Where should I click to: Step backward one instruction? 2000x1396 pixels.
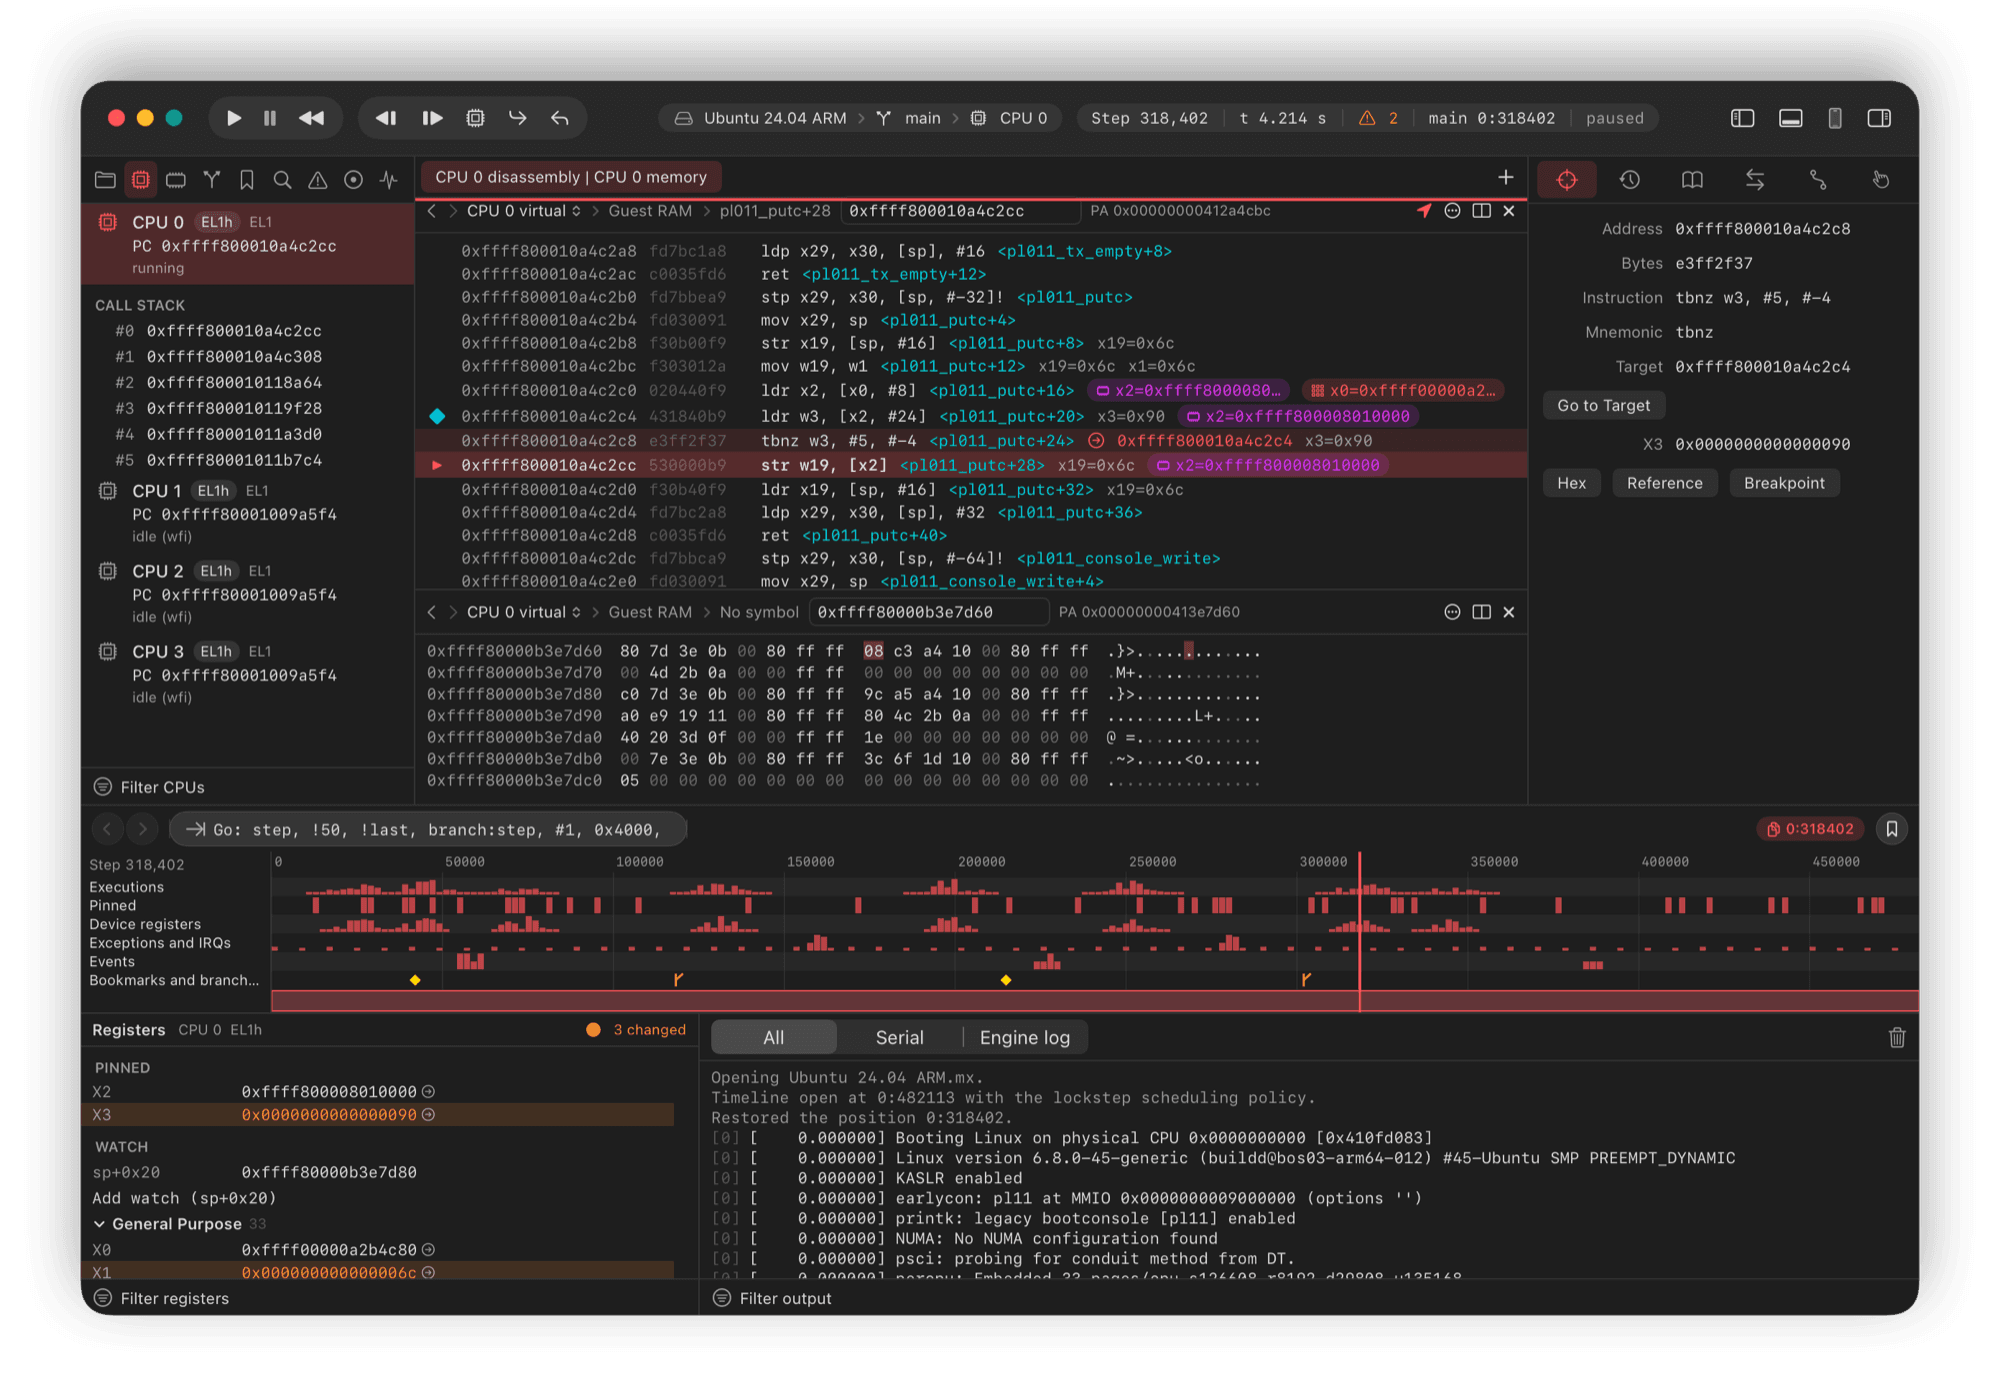tap(386, 118)
